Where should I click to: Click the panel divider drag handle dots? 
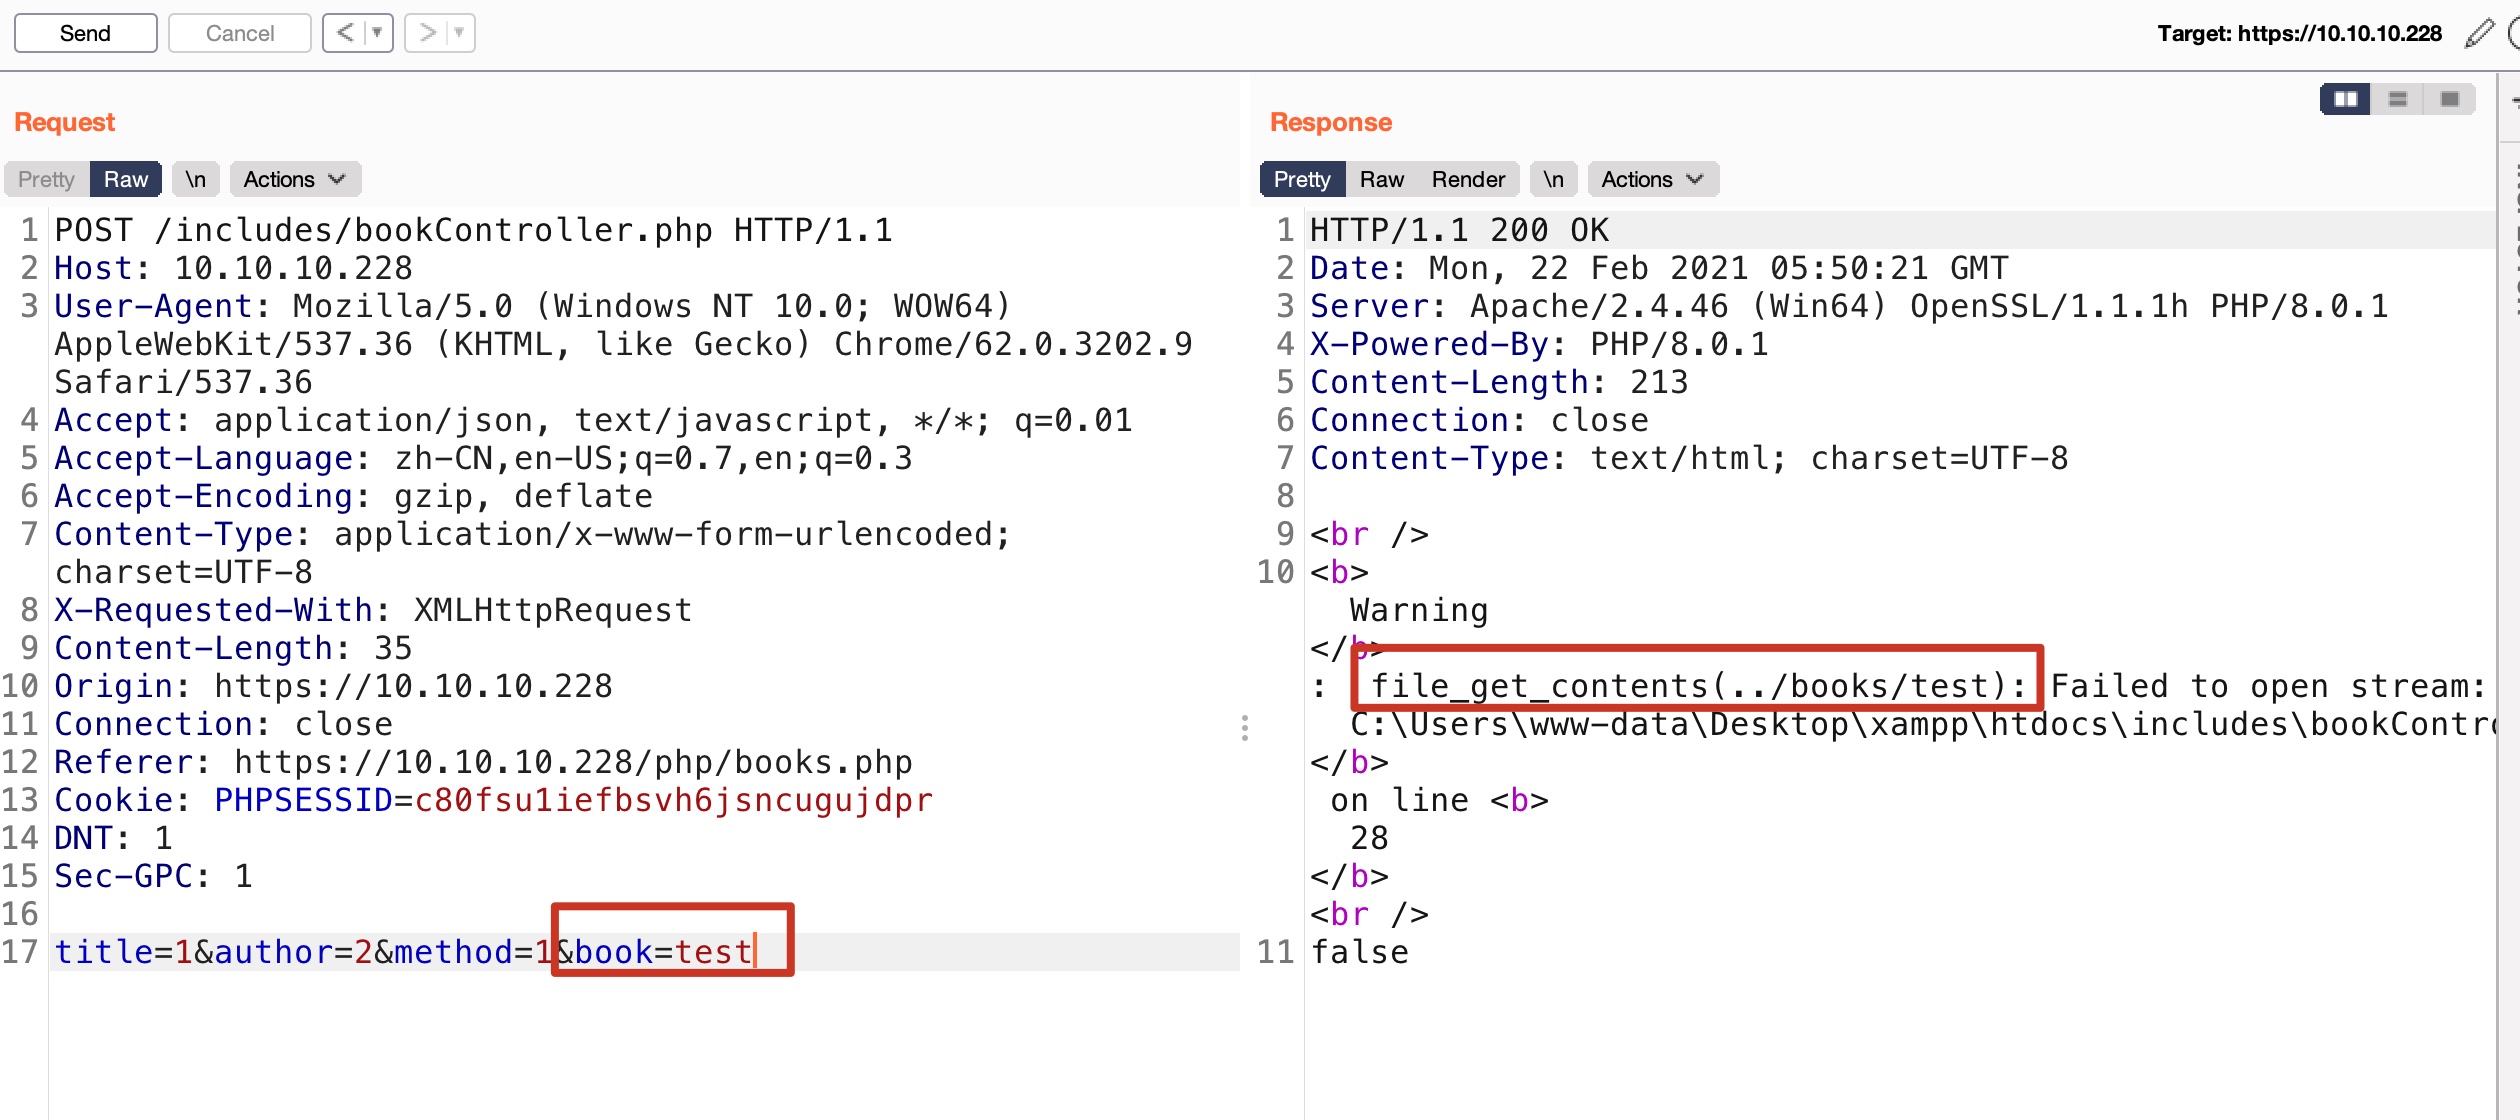coord(1245,727)
